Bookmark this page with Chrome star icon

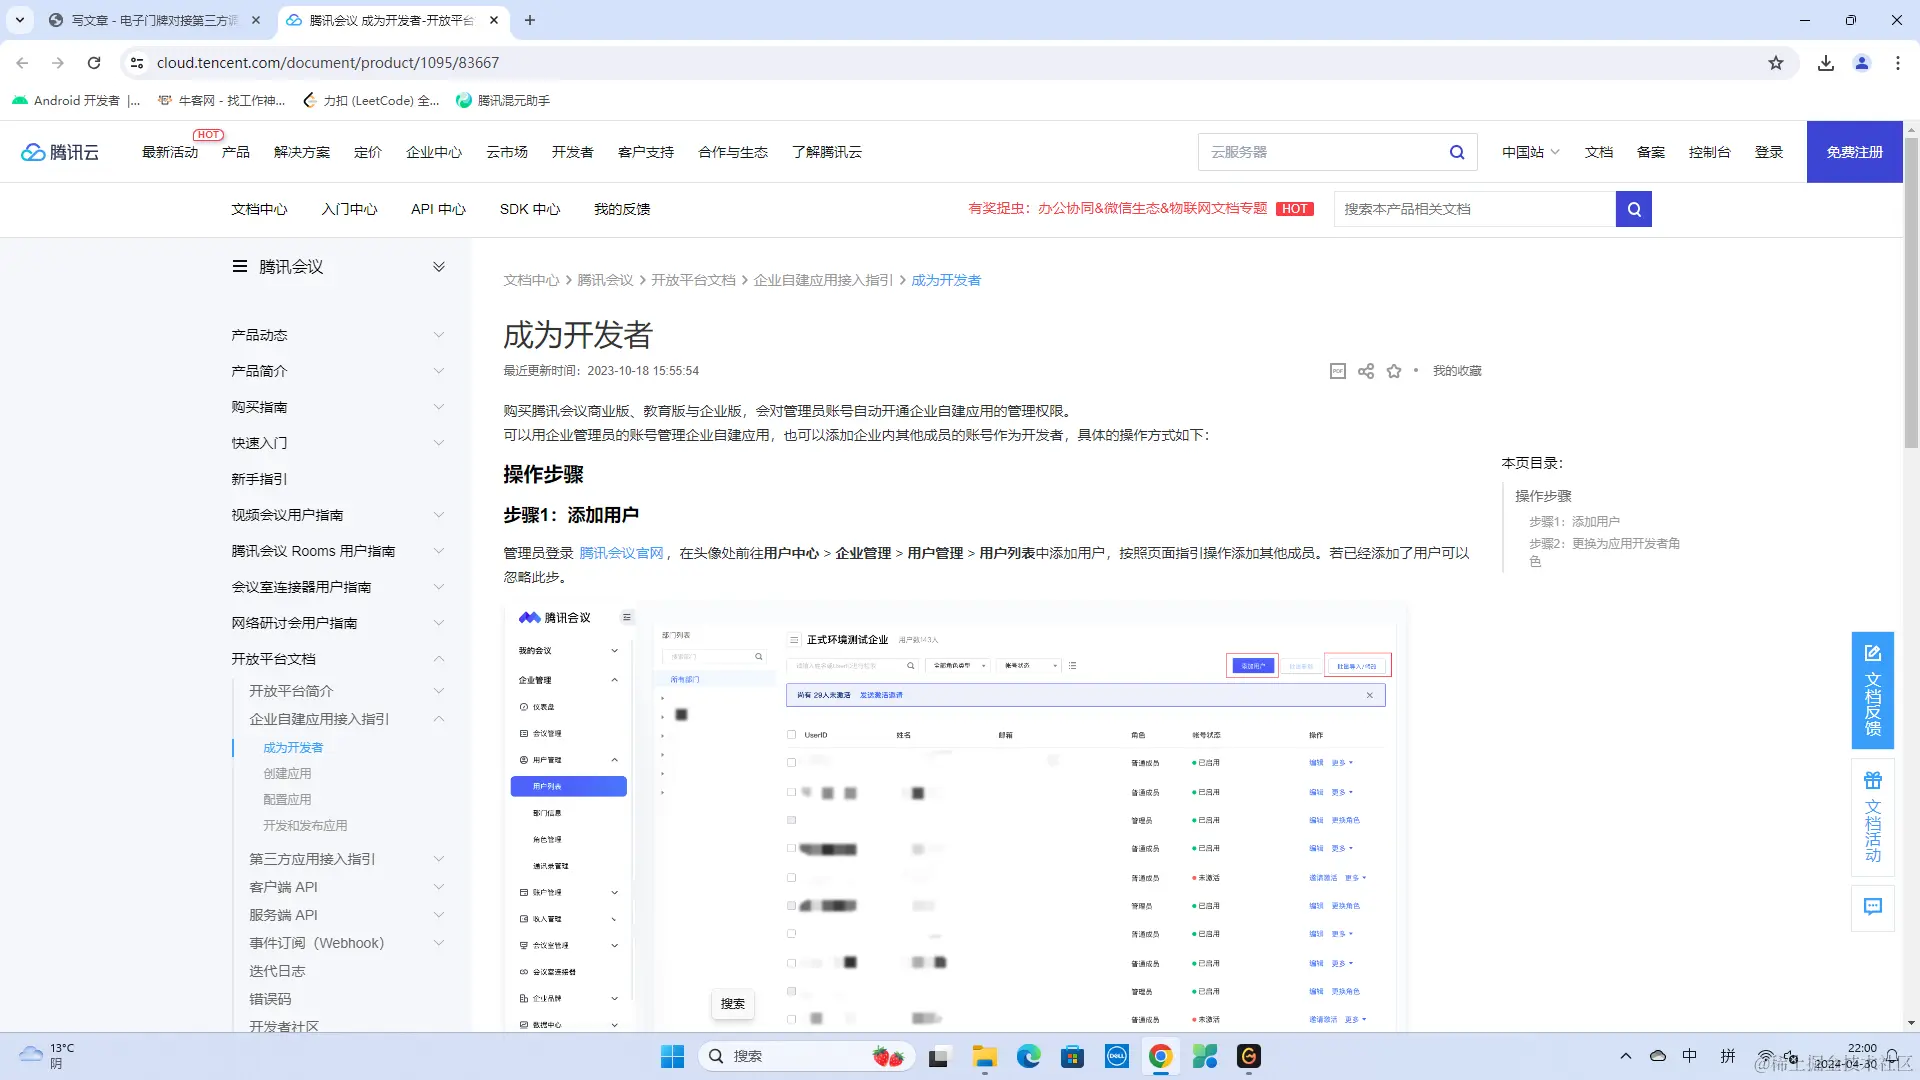[1776, 63]
